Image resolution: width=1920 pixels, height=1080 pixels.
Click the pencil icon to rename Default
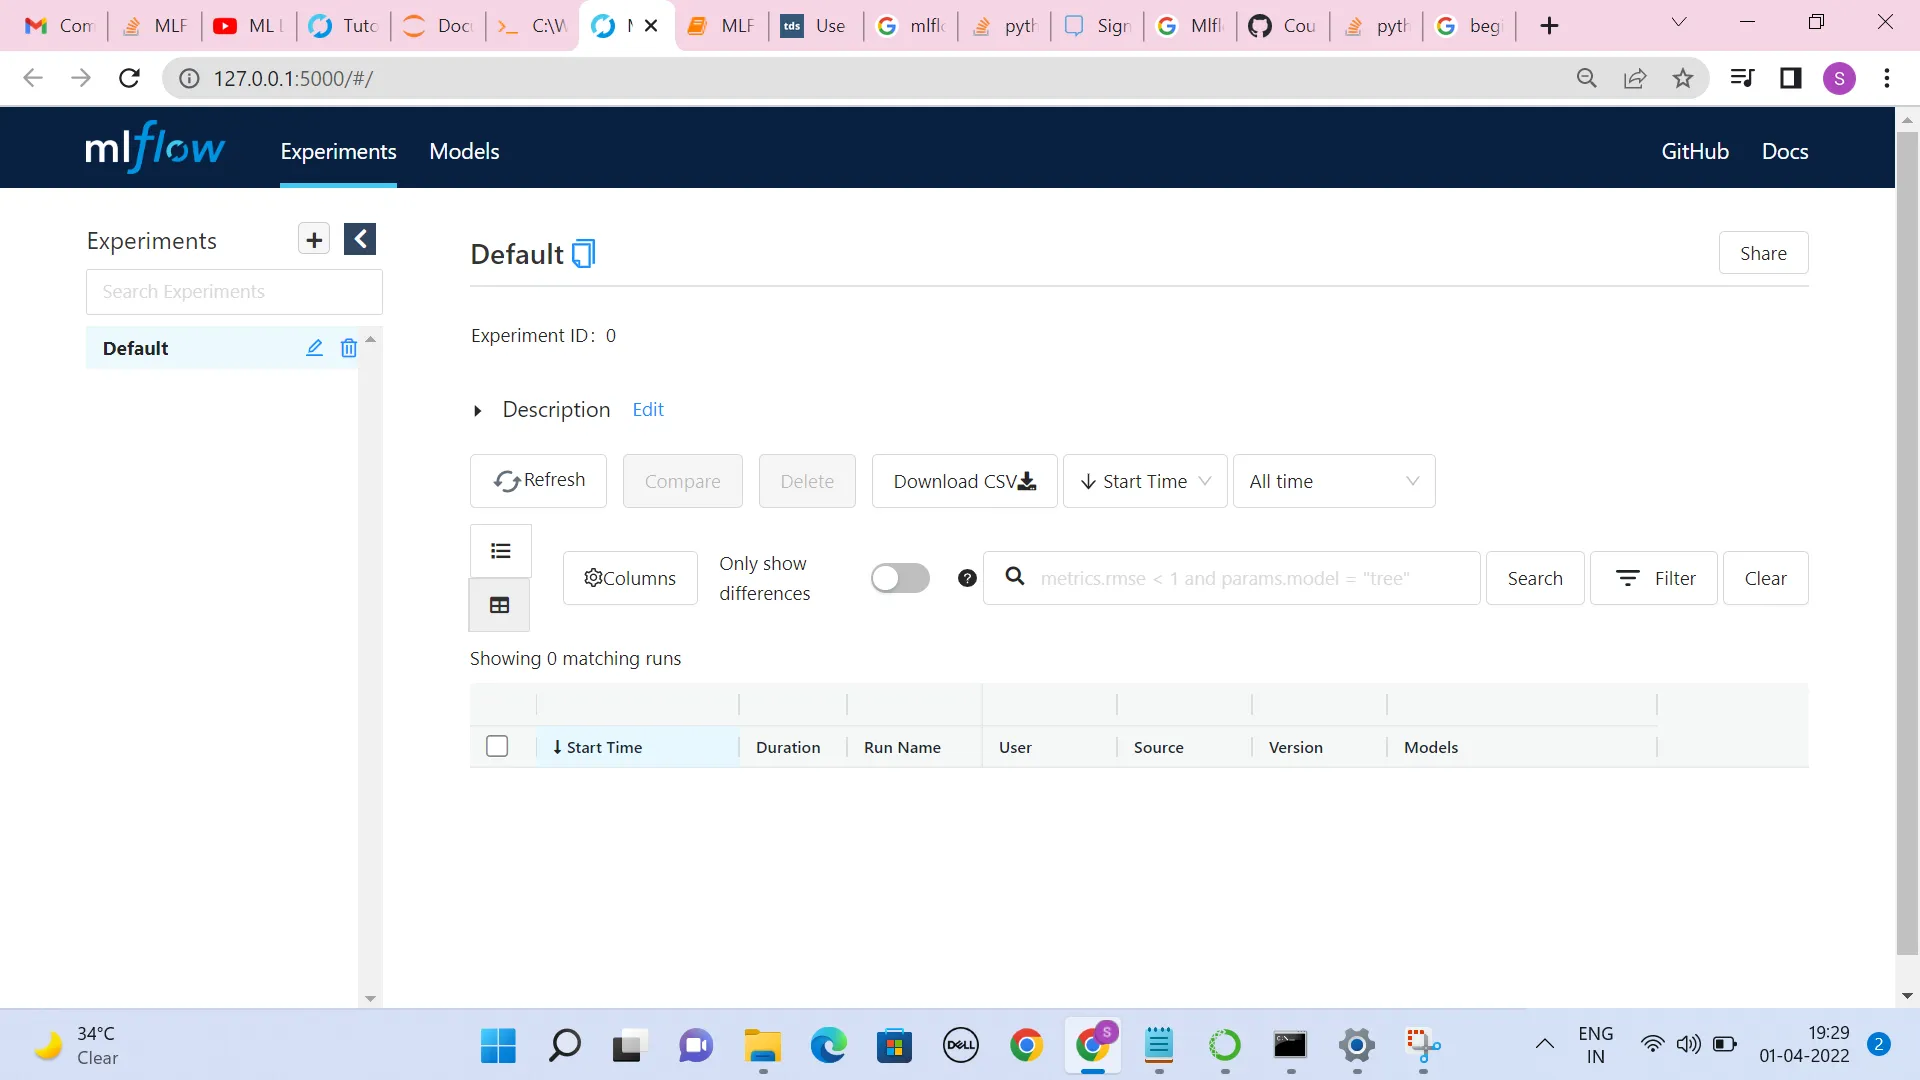(314, 348)
